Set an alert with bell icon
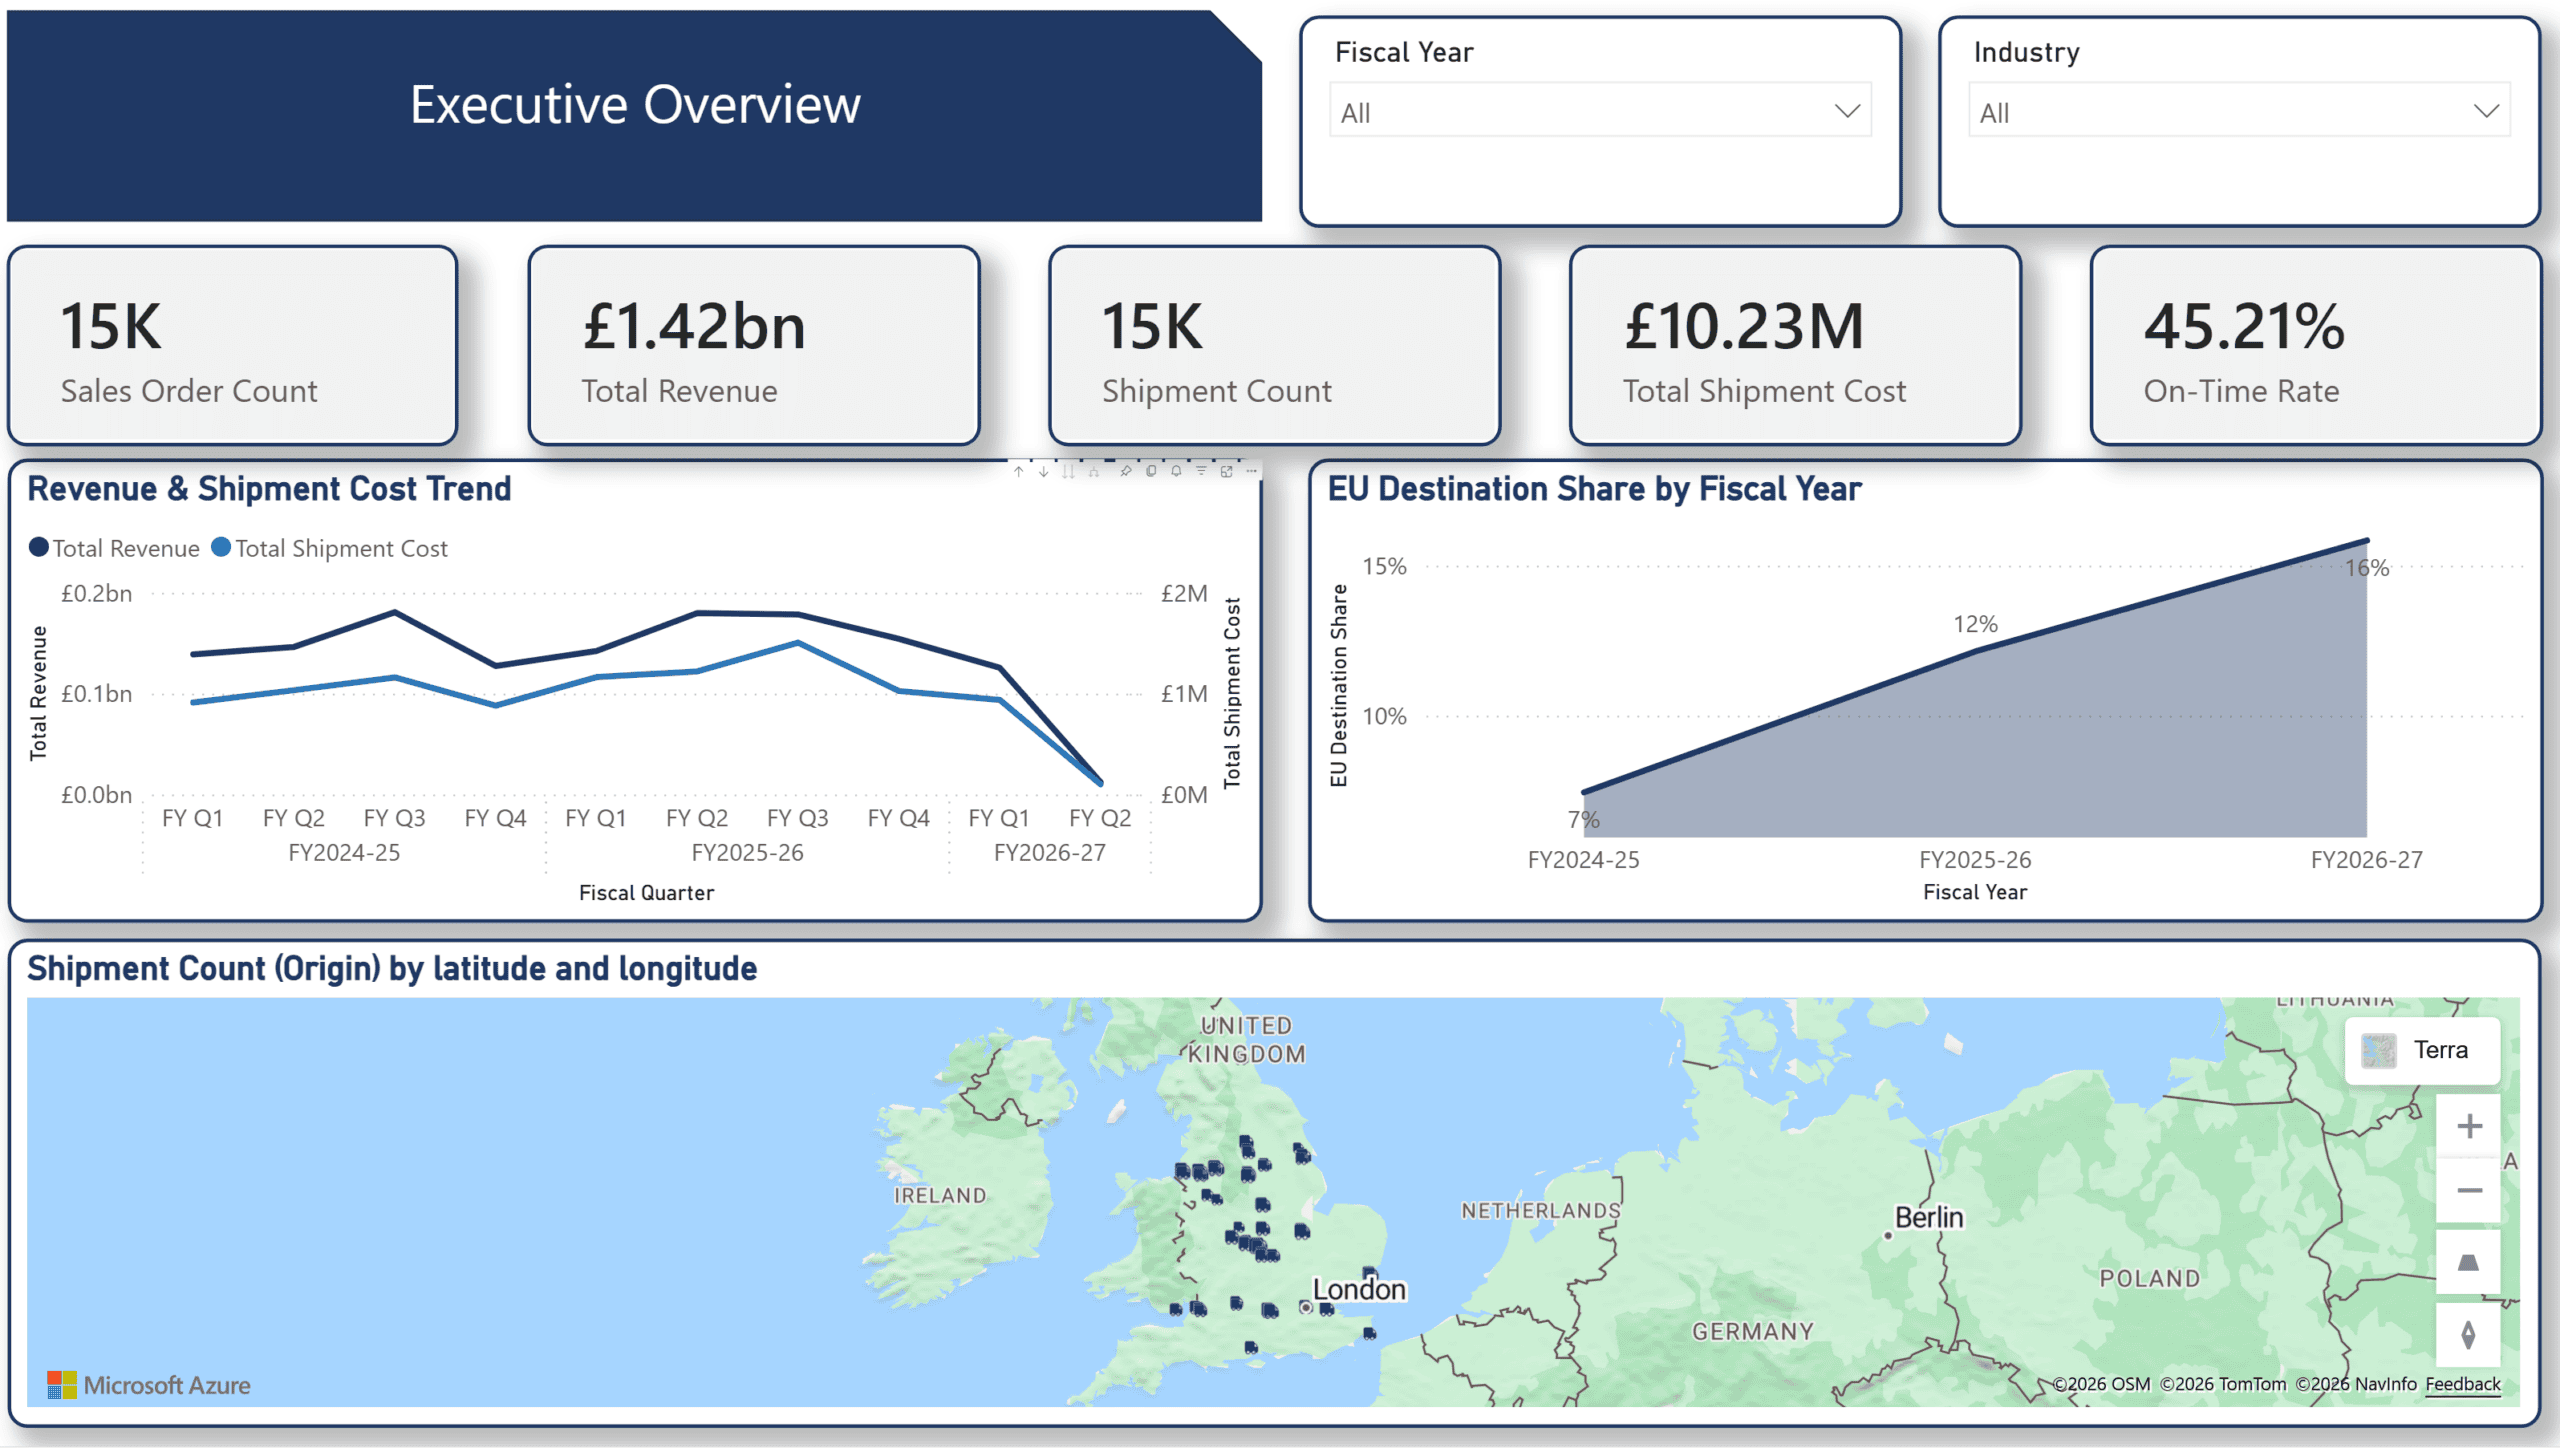The image size is (2560, 1448). 1176,471
